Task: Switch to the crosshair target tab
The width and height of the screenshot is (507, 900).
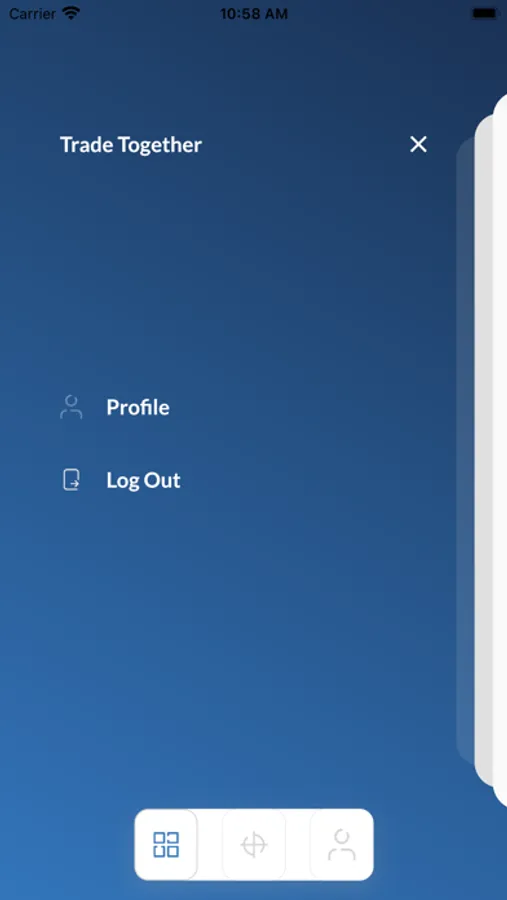Action: pos(254,845)
